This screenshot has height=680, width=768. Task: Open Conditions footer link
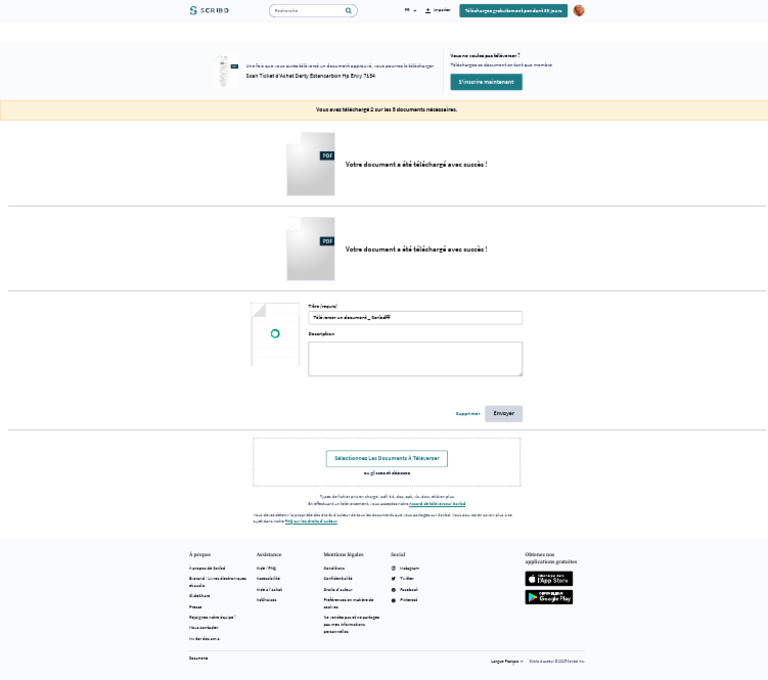pos(334,568)
